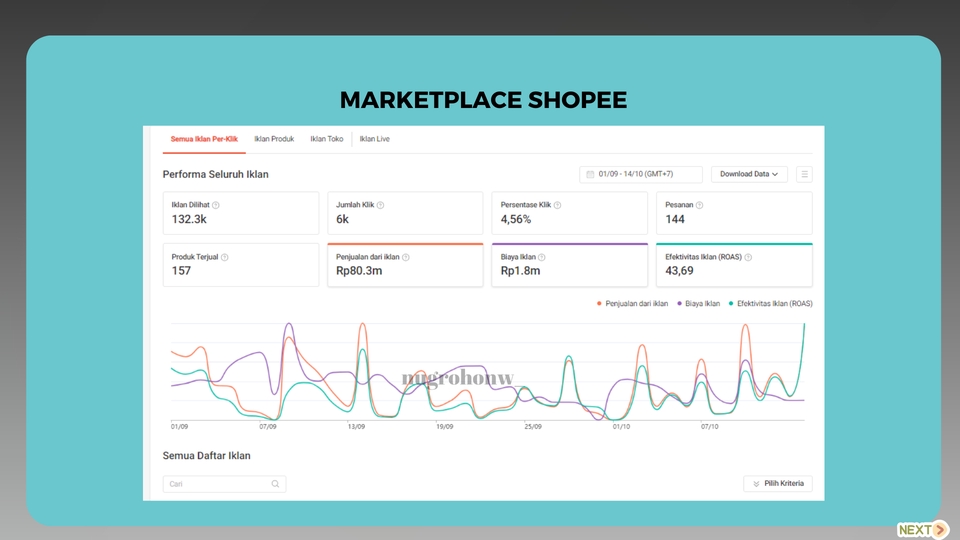This screenshot has height=540, width=960.
Task: Expand the Pilih Kriteria filter
Action: (778, 484)
